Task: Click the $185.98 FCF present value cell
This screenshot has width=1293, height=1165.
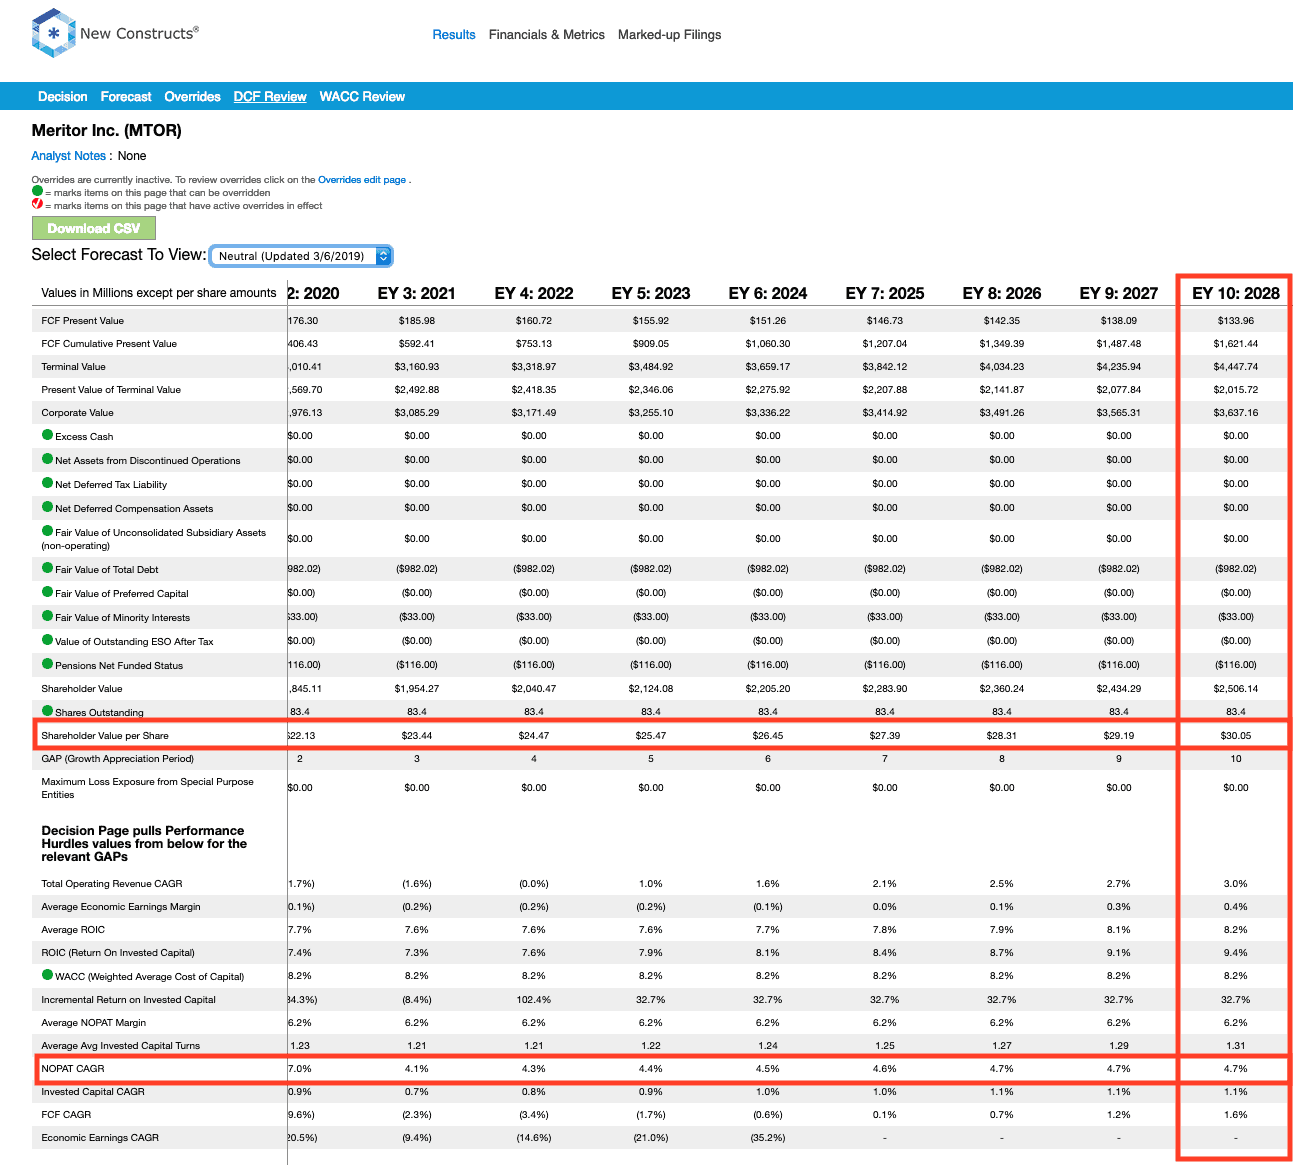Action: pos(417,321)
